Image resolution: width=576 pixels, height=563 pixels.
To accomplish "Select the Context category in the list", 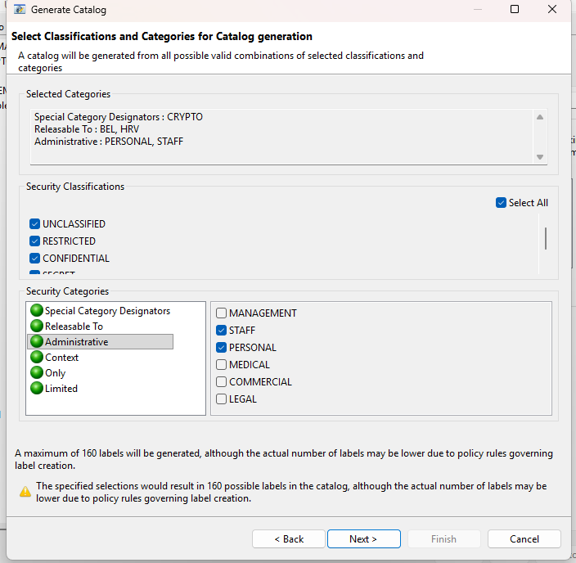I will (61, 357).
